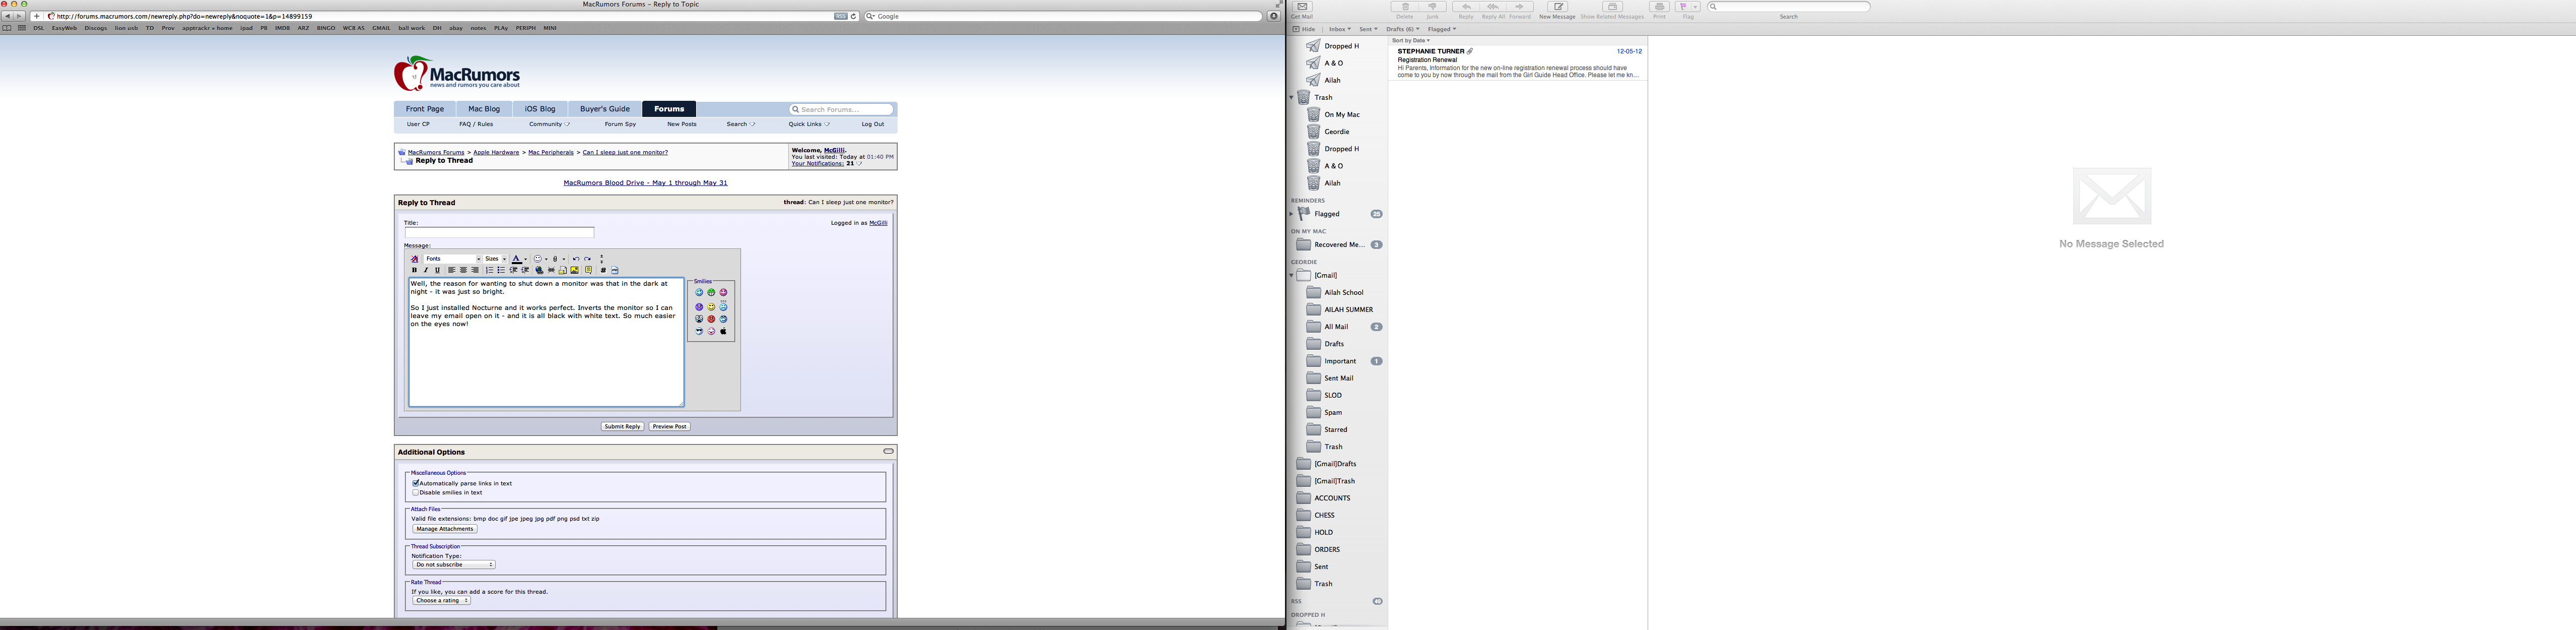This screenshot has height=630, width=2576.
Task: Click the Mac Peripherals breadcrumb link
Action: click(551, 152)
